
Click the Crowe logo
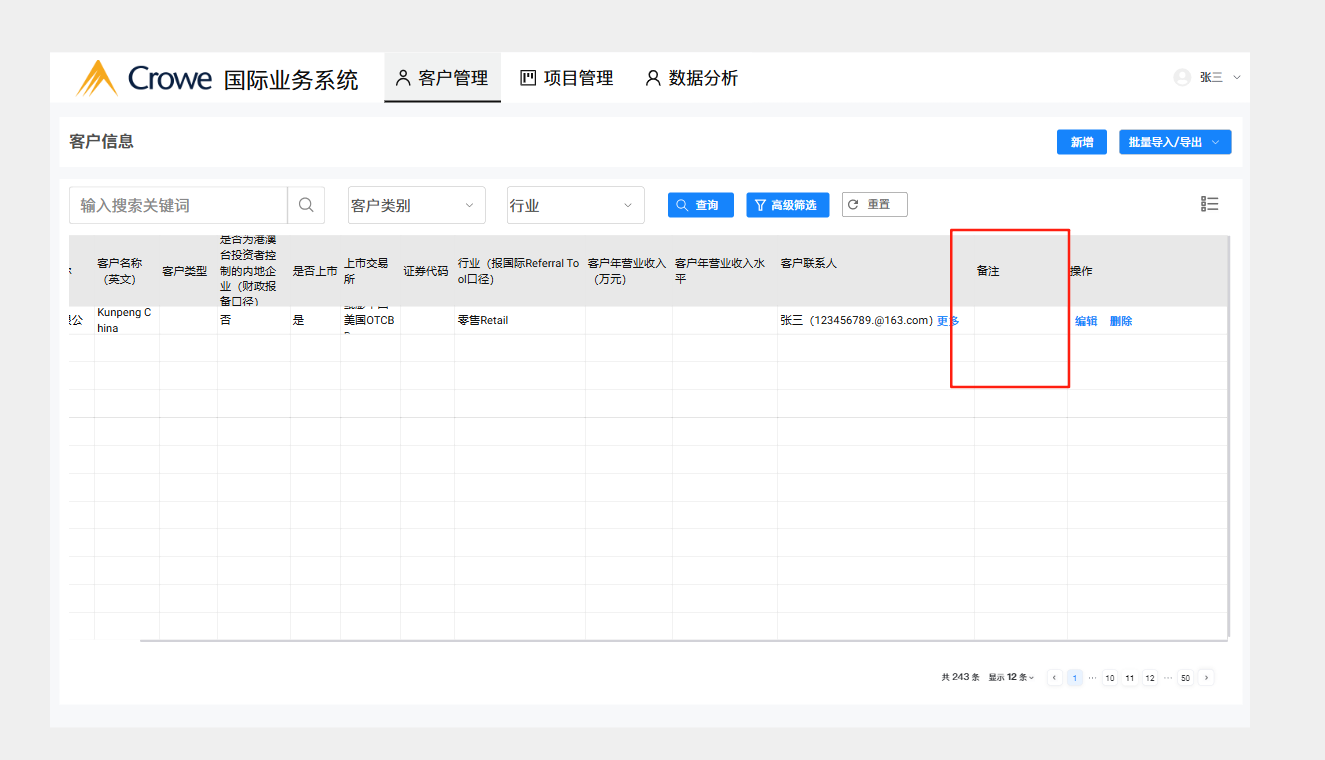click(144, 78)
